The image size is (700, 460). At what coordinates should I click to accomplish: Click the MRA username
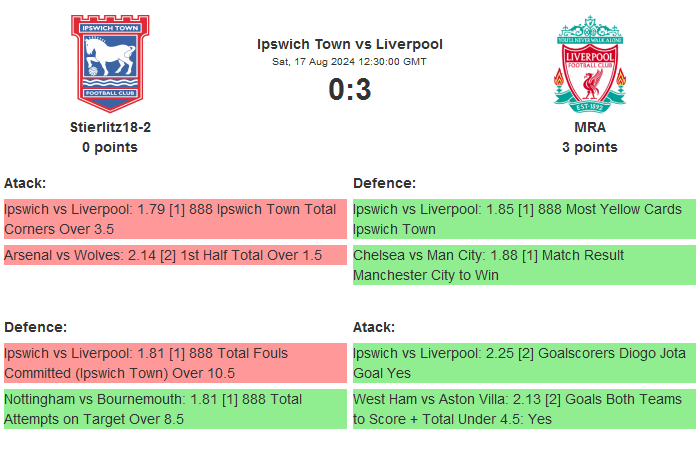click(x=590, y=127)
